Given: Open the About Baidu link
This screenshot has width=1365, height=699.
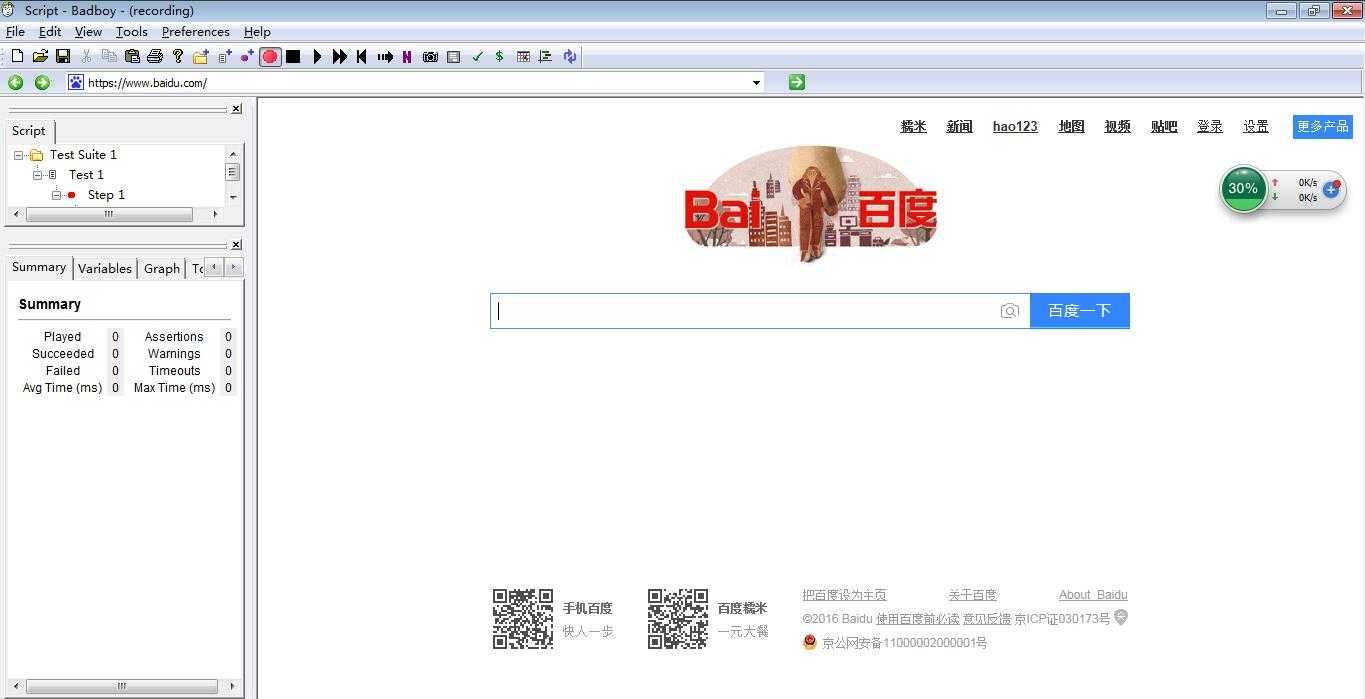Looking at the screenshot, I should click(1093, 595).
